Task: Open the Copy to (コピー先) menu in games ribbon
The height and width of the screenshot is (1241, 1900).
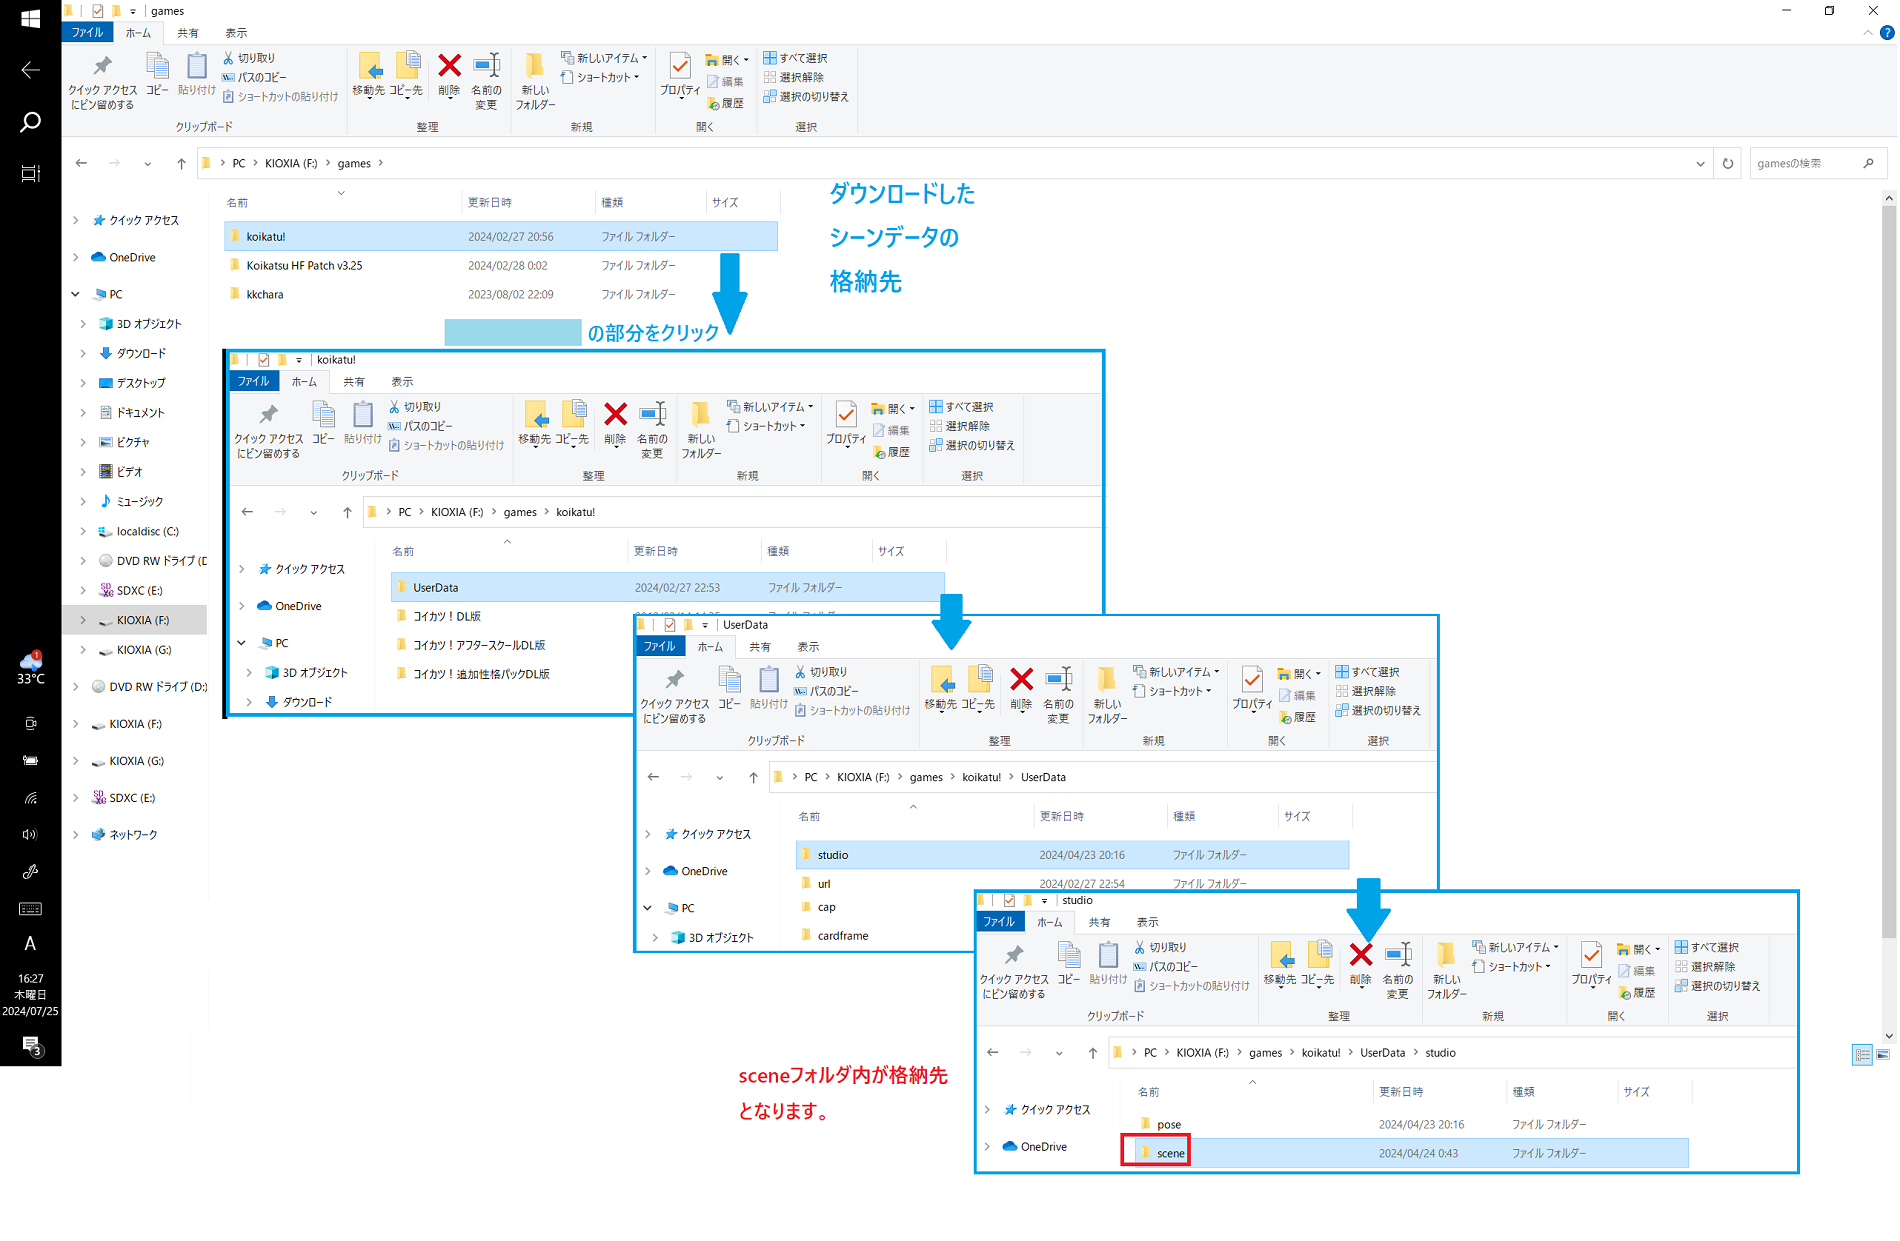Action: [406, 75]
